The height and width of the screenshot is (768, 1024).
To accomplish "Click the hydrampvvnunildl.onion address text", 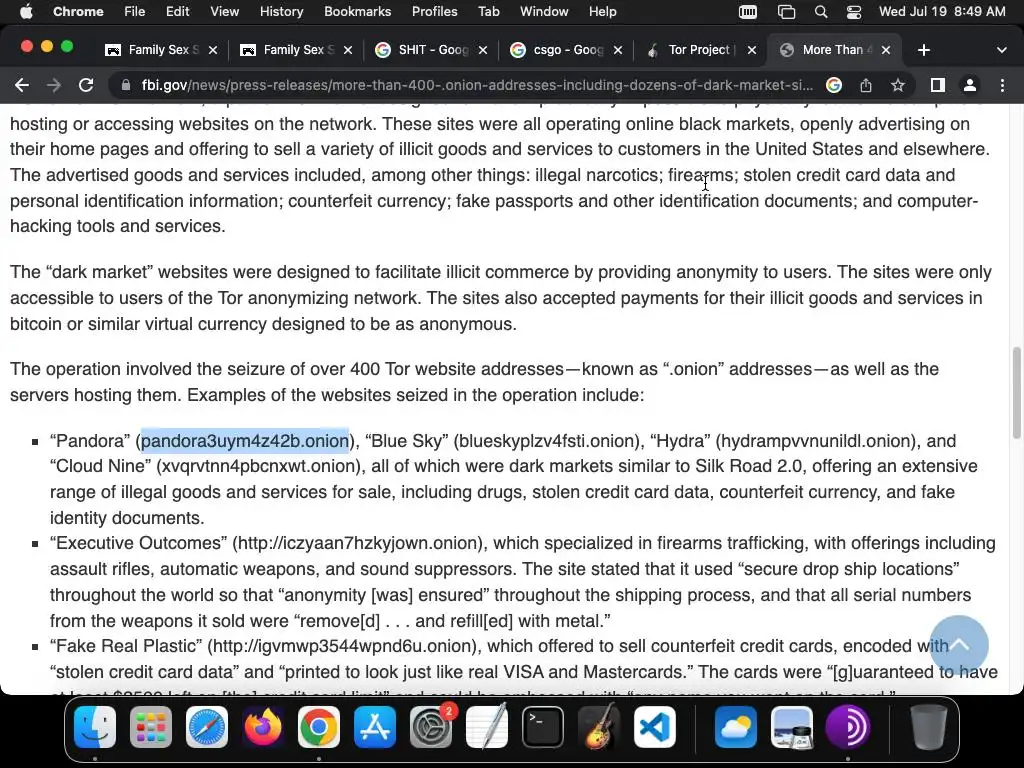I will (x=814, y=441).
